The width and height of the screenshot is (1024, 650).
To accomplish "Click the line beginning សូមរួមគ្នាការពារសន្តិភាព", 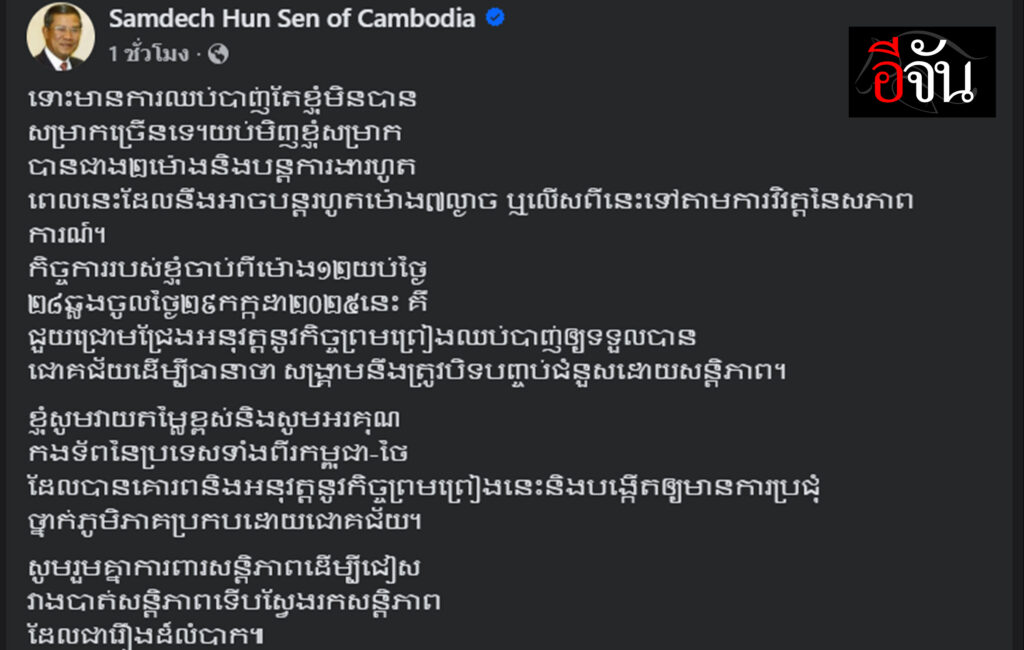I will coord(224,567).
